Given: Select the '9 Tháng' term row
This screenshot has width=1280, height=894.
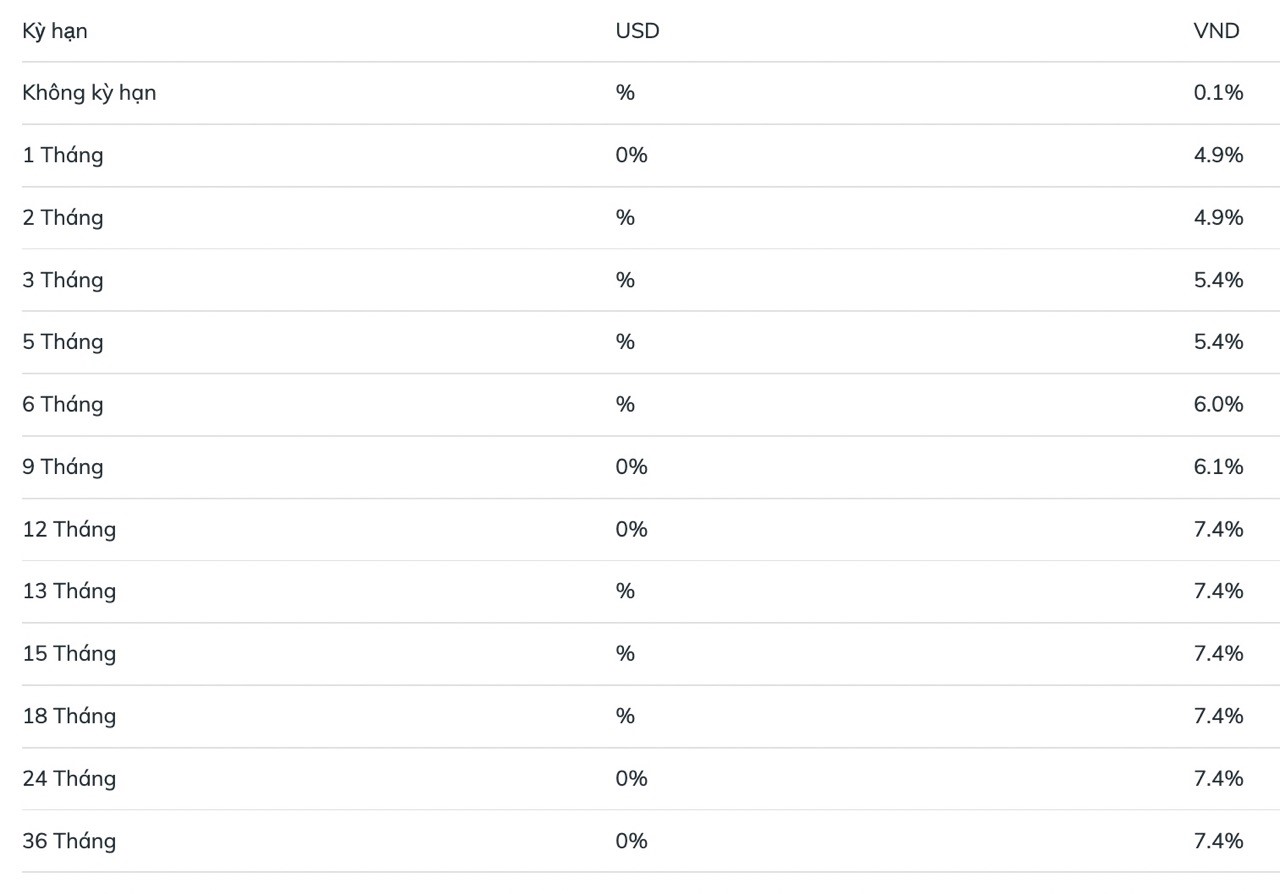Looking at the screenshot, I should pyautogui.click(x=63, y=466).
